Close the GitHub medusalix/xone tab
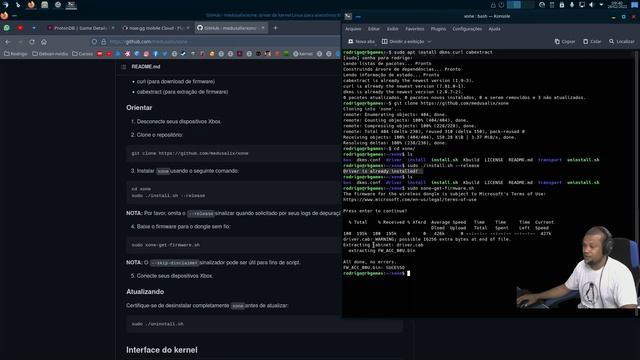 coord(263,28)
